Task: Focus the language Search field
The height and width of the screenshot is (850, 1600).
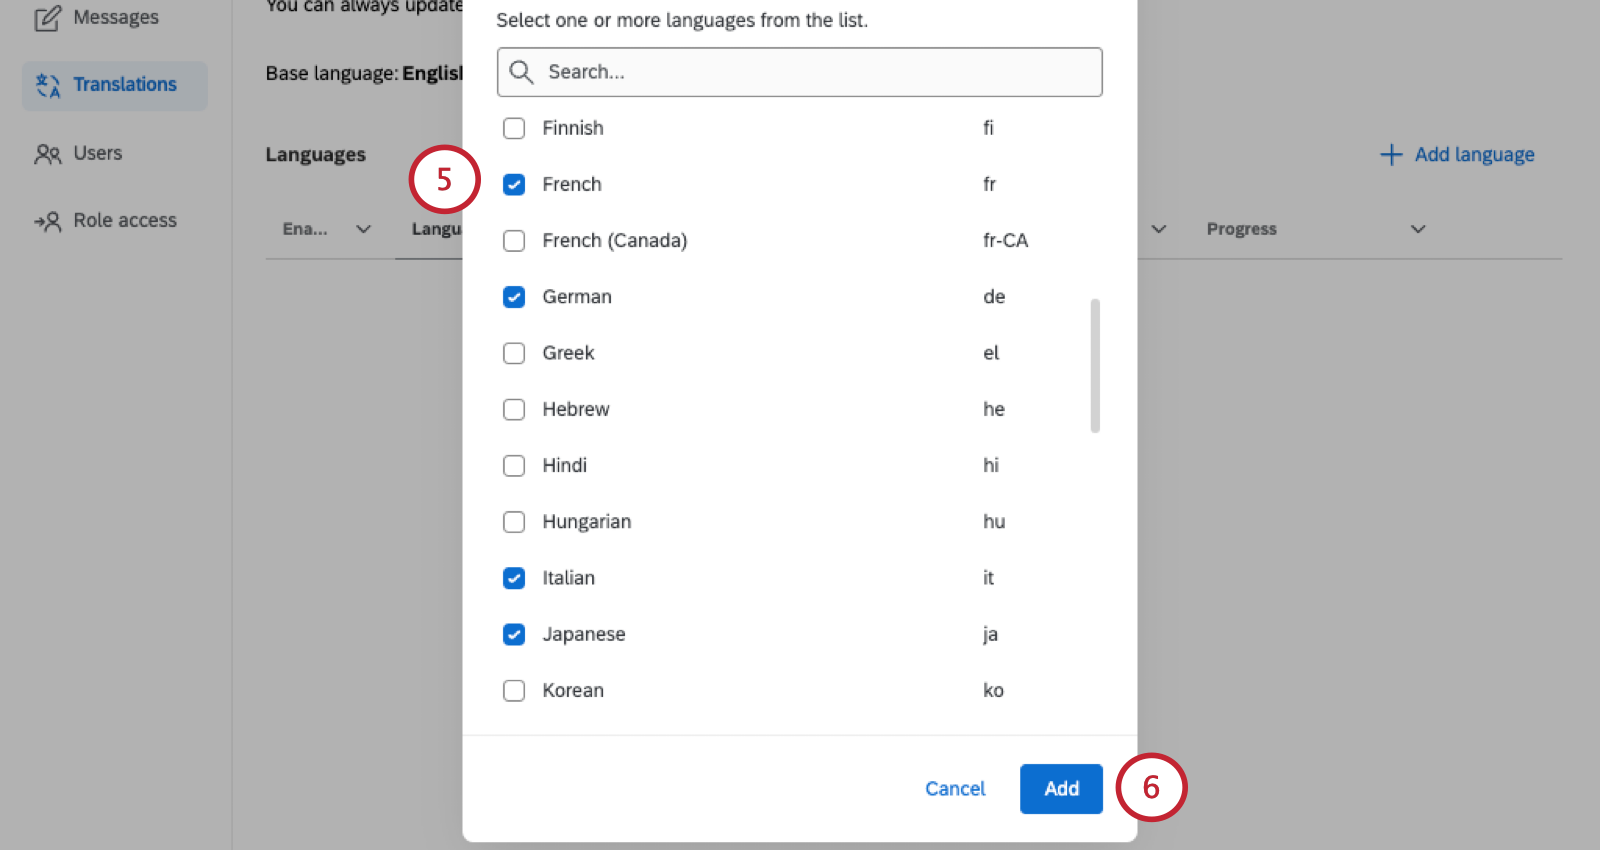Action: (x=800, y=72)
